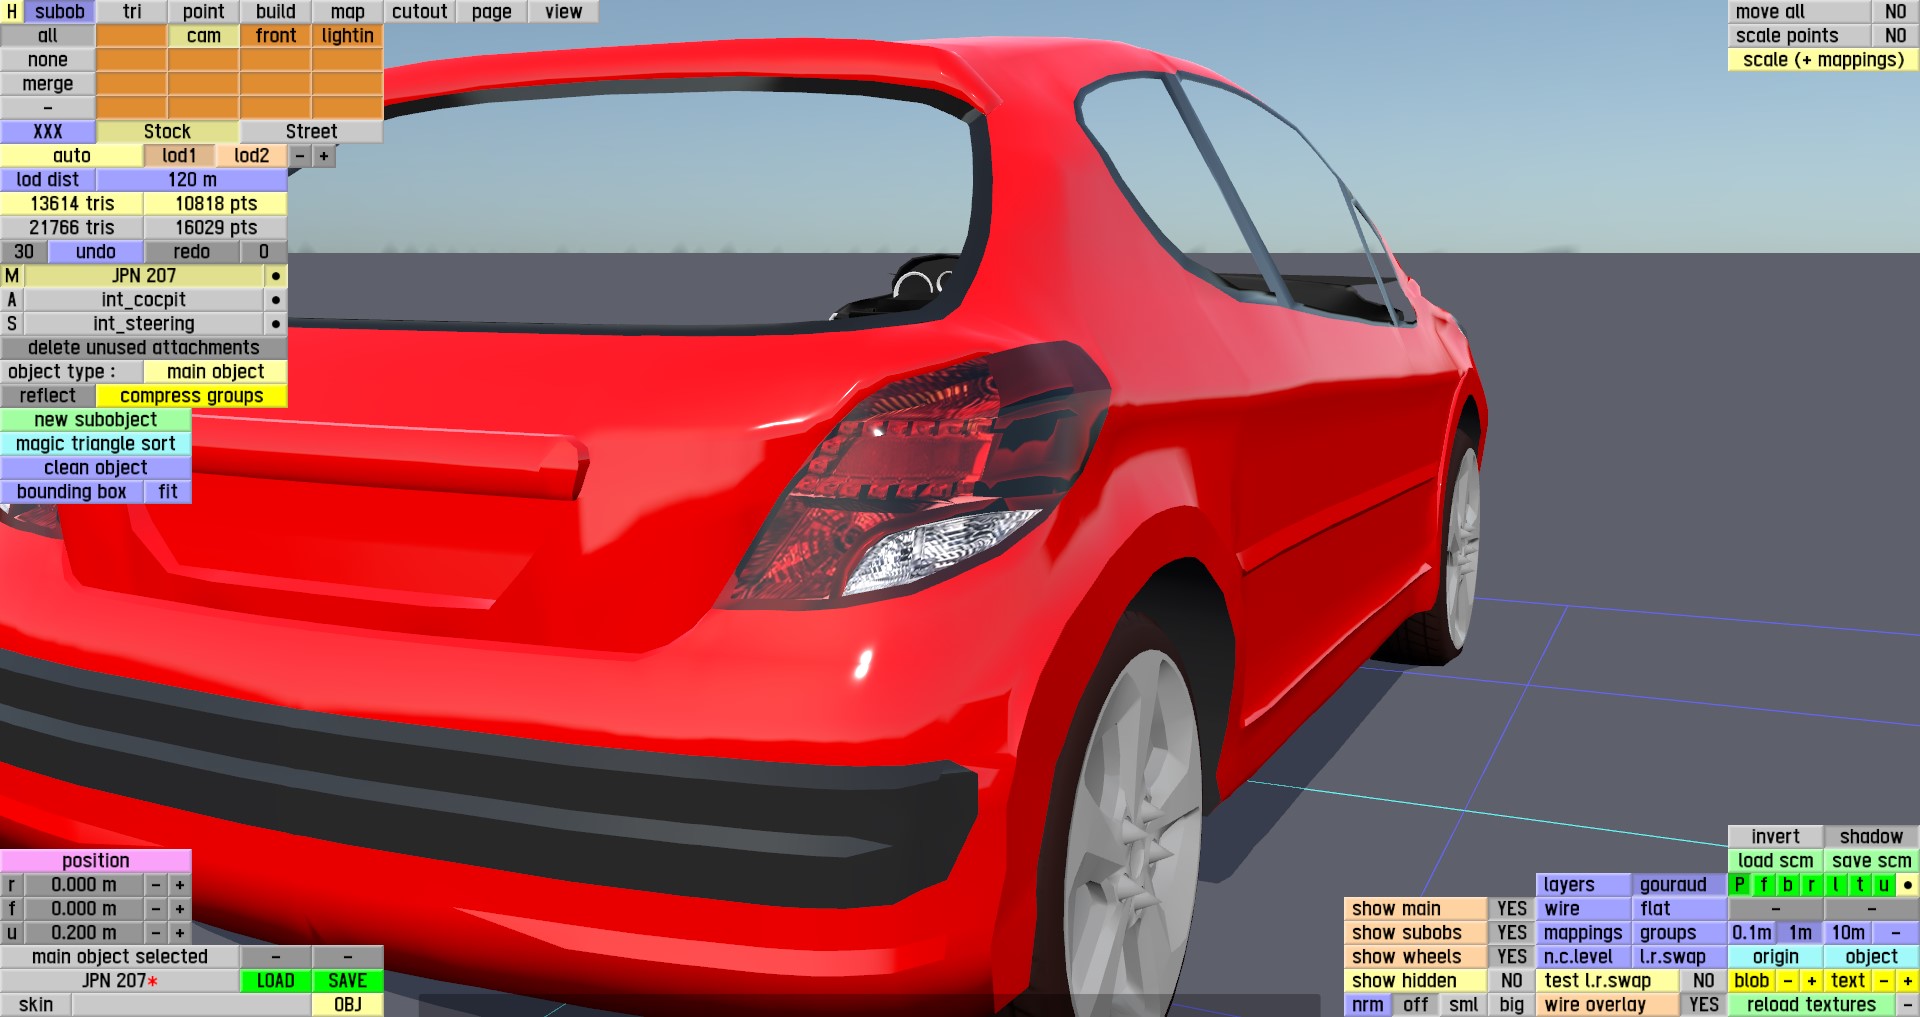Switch to the green l left view
This screenshot has width=1920, height=1017.
[x=1835, y=885]
